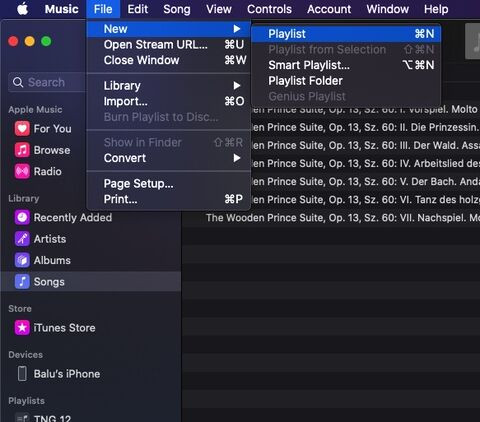Click the Albums icon in sidebar
Image resolution: width=480 pixels, height=422 pixels.
(x=22, y=260)
